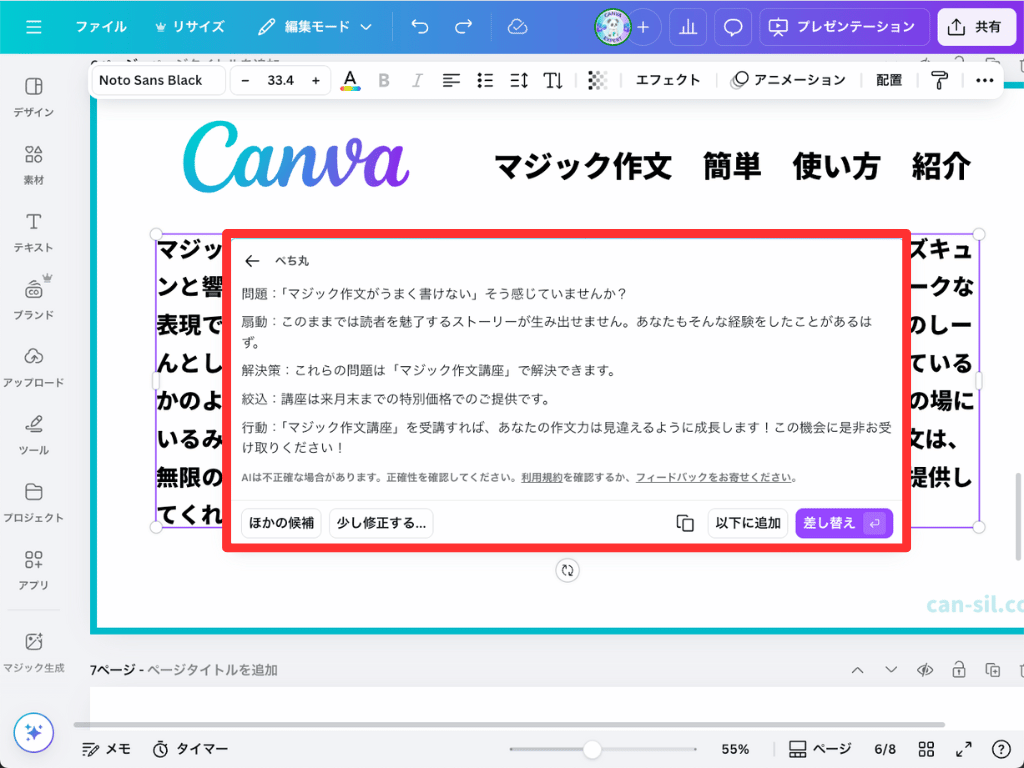This screenshot has height=768, width=1024.
Task: Open the アプリ sidebar panel
Action: click(x=33, y=570)
